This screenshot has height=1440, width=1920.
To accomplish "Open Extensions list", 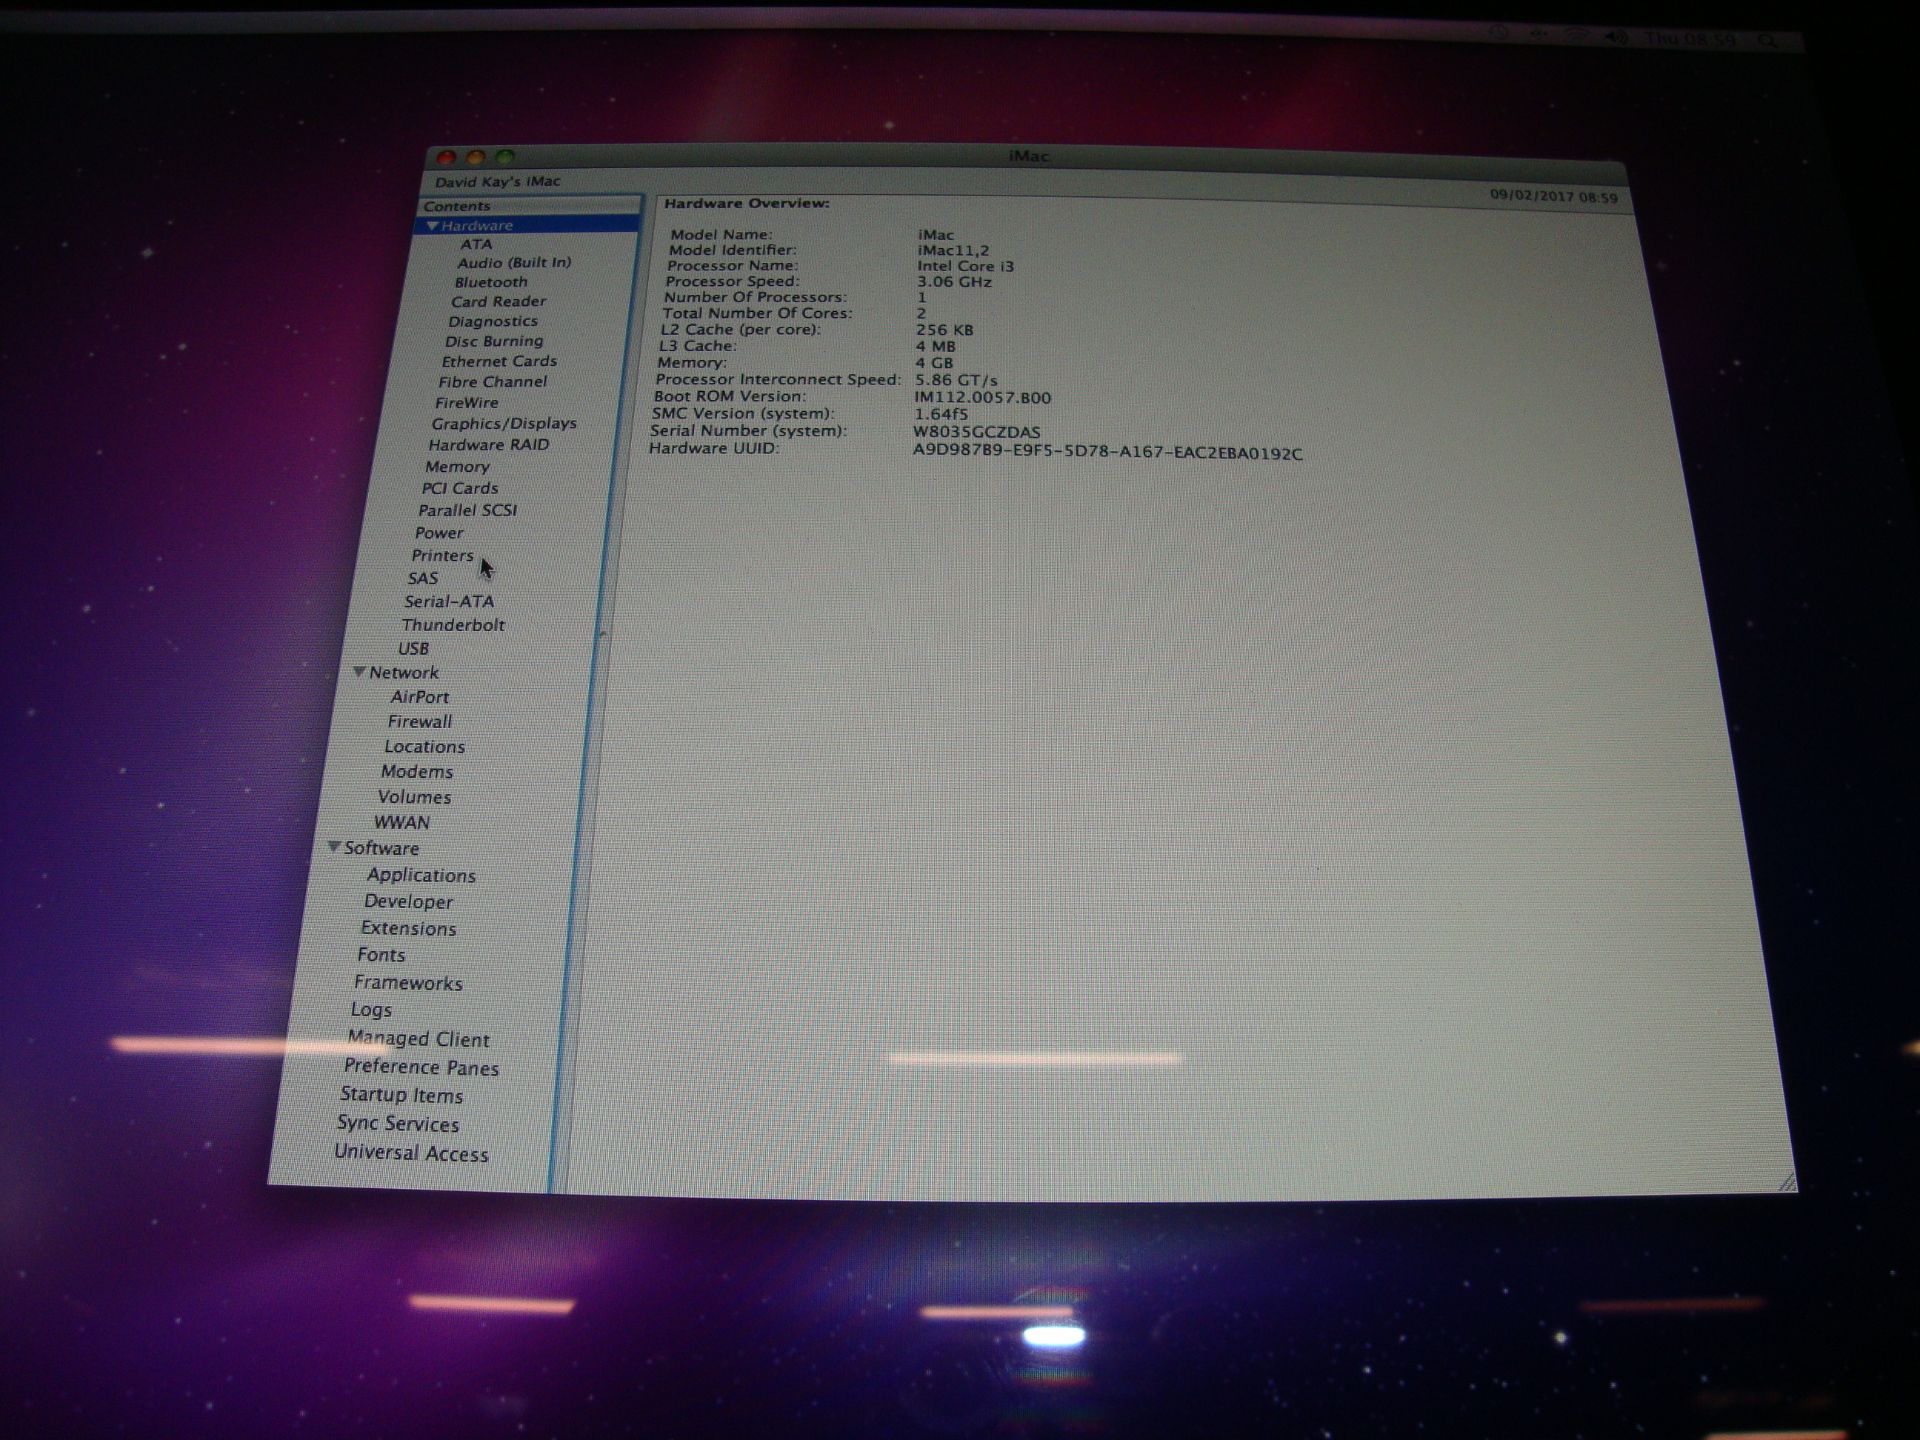I will pos(408,928).
